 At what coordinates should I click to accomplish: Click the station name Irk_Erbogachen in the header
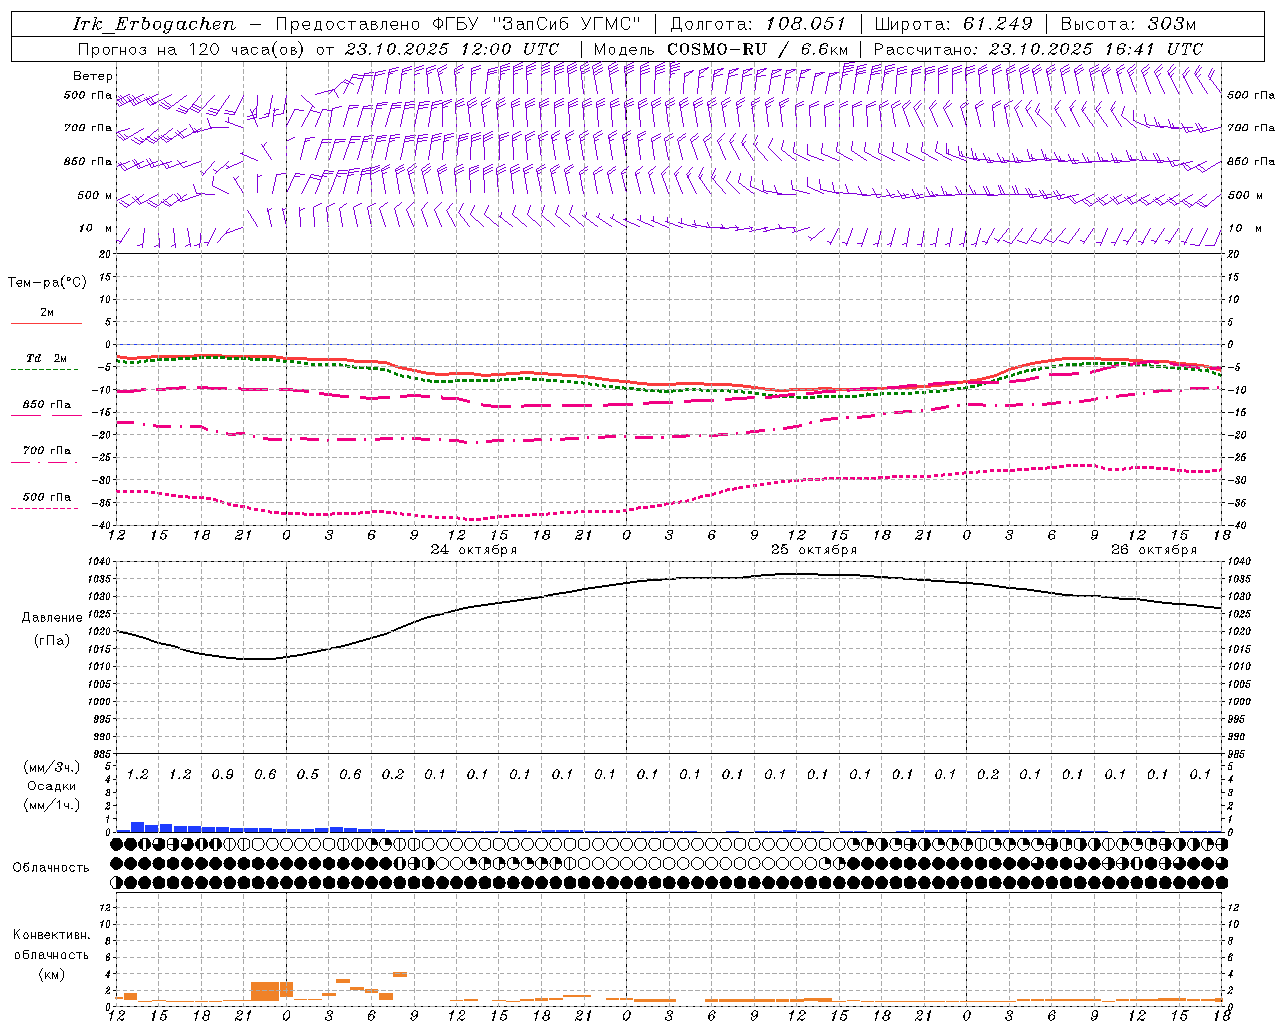pos(154,24)
